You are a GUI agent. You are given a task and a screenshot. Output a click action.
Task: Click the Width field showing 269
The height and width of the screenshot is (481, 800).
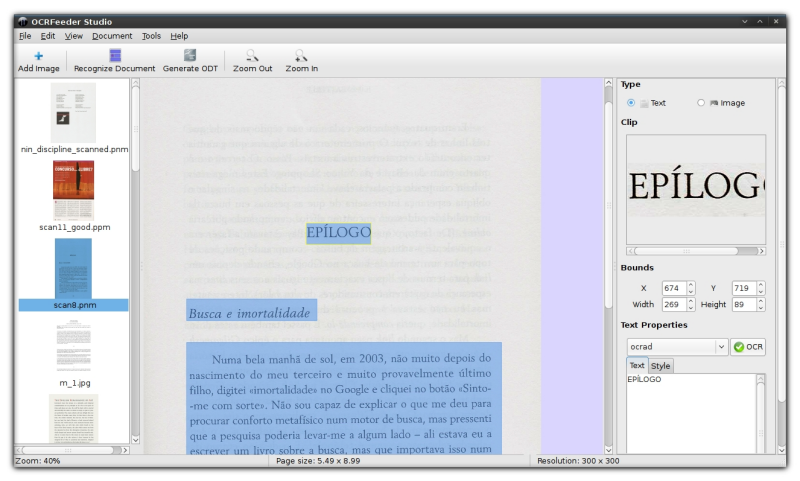pos(674,305)
